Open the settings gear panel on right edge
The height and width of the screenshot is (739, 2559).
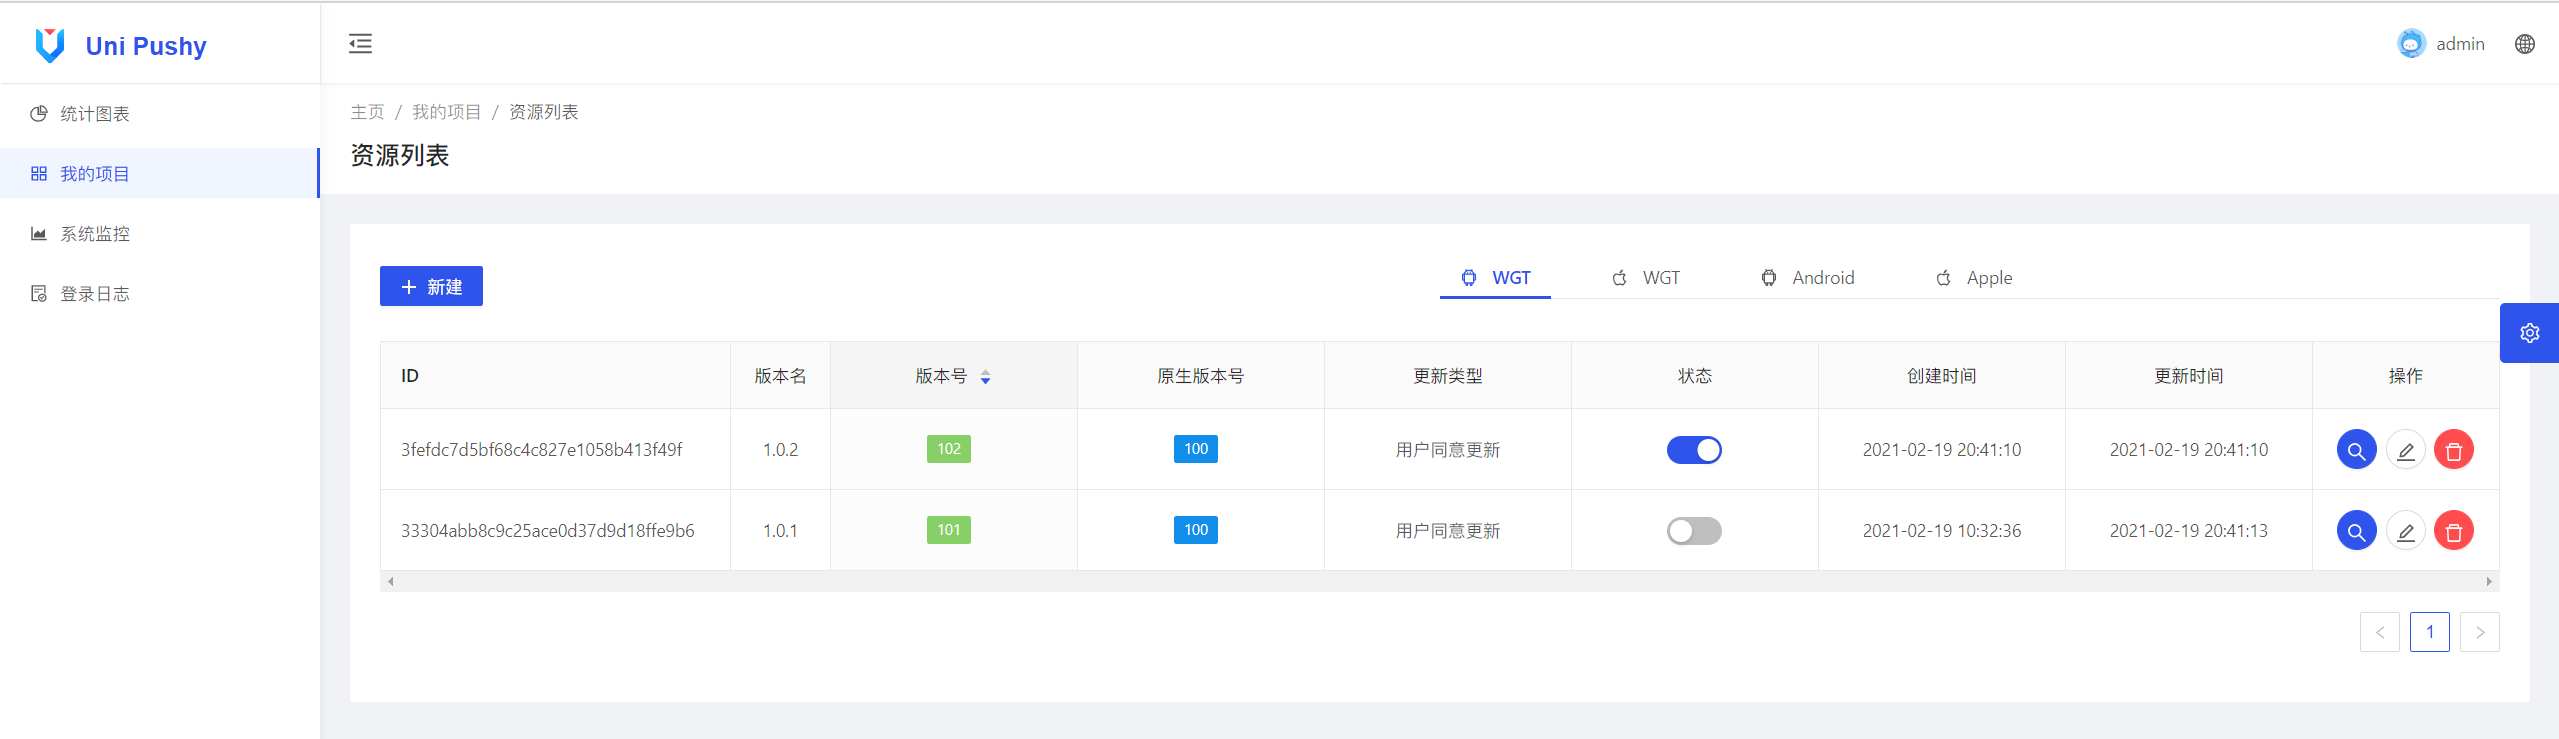[2529, 333]
